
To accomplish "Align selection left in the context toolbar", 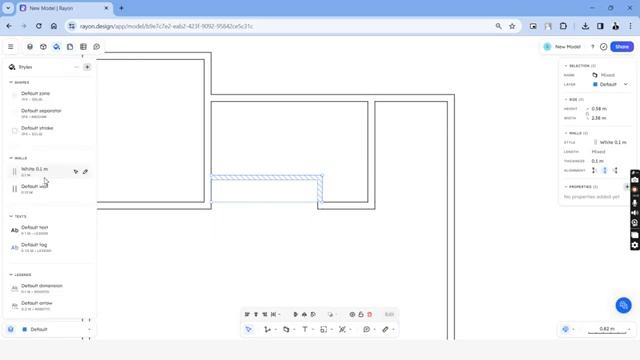I will click(247, 314).
